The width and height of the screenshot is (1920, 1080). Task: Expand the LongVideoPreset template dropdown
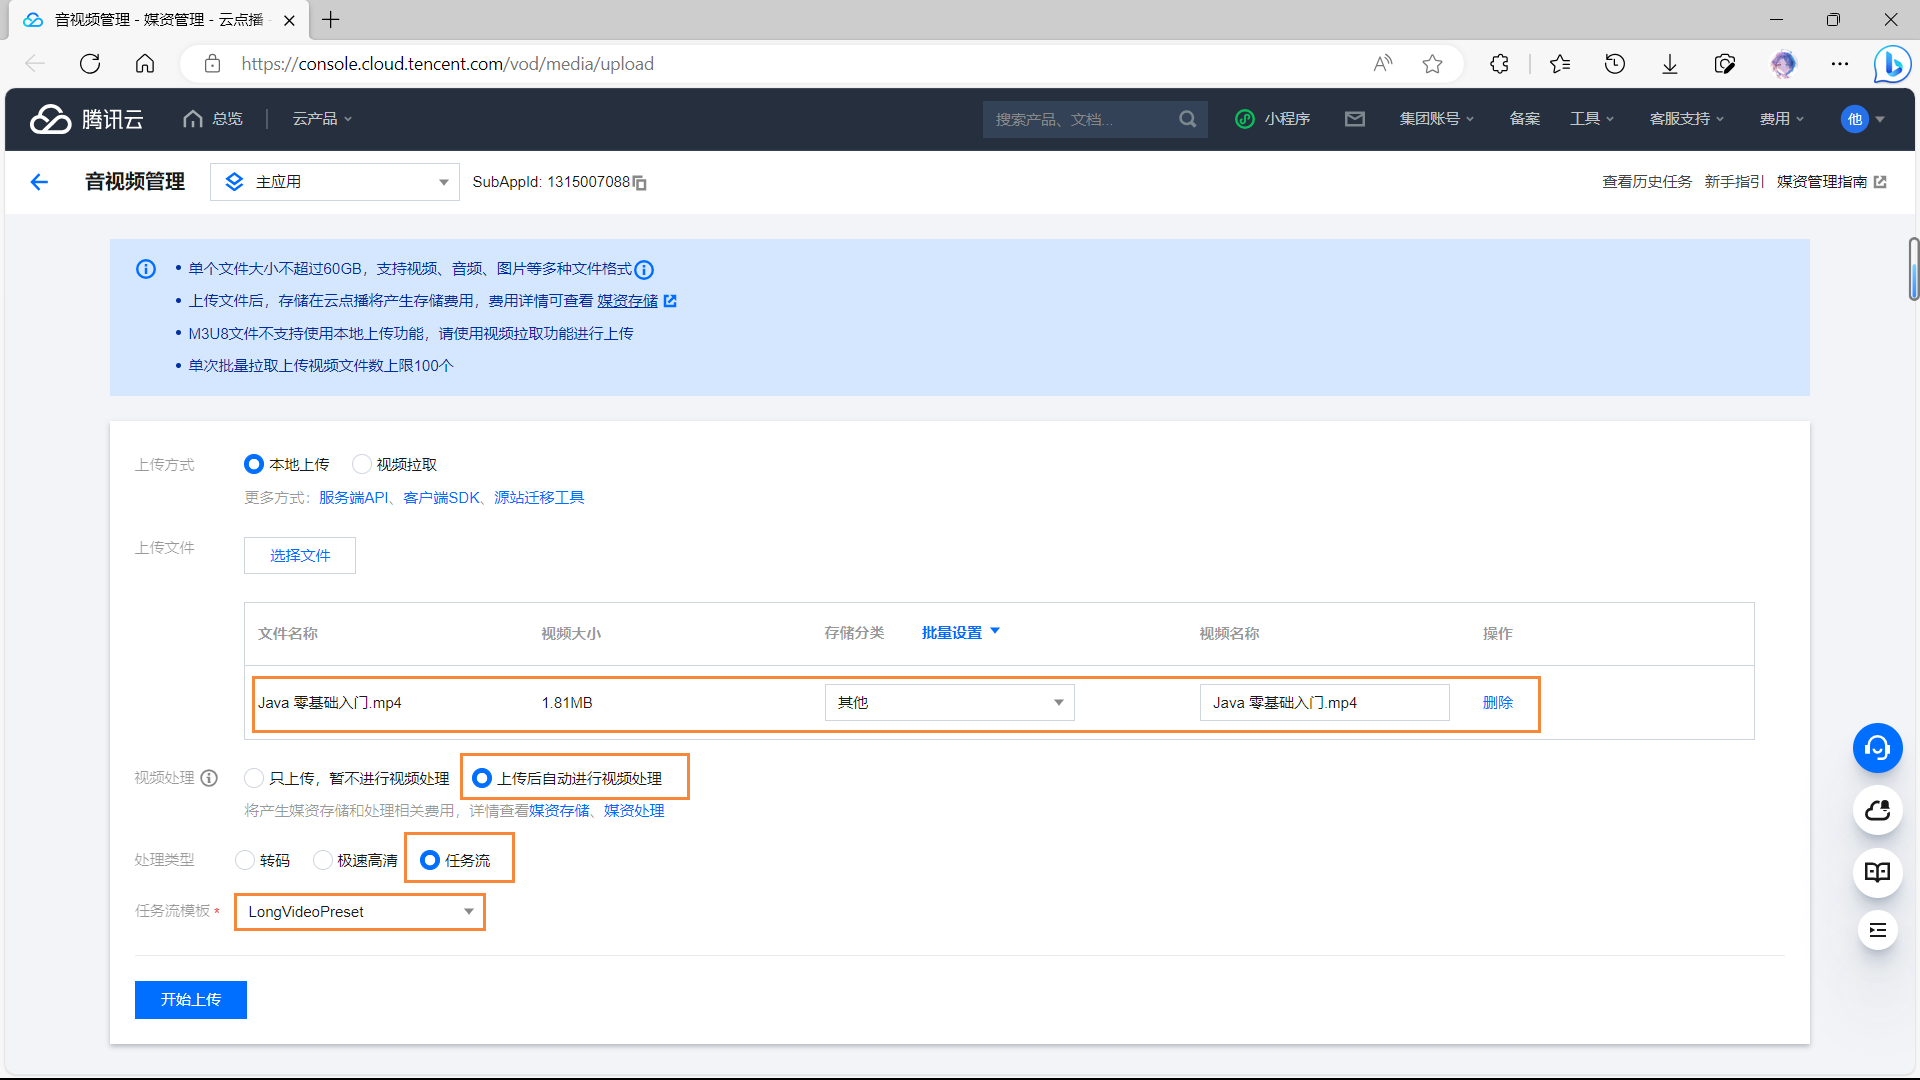click(x=360, y=912)
